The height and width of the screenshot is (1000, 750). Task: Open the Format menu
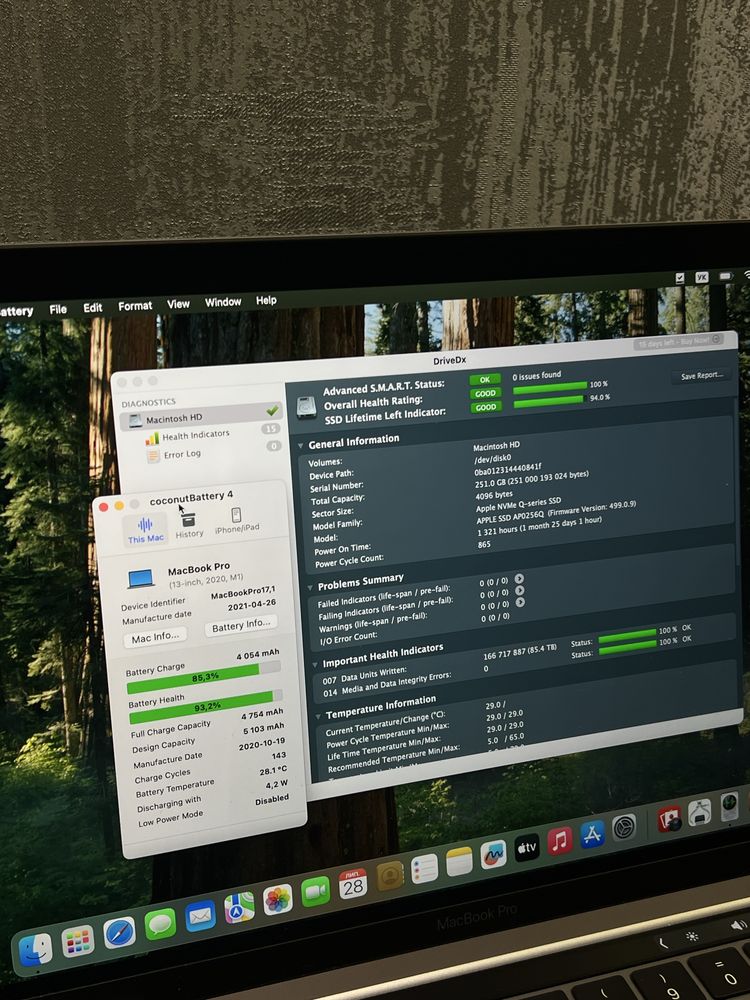(x=135, y=306)
